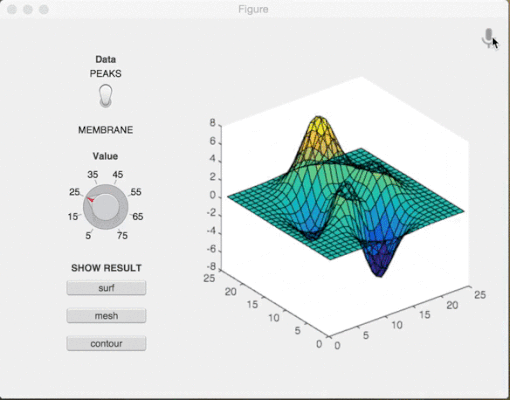Set the Value knob to 55
The image size is (510, 400).
(136, 192)
